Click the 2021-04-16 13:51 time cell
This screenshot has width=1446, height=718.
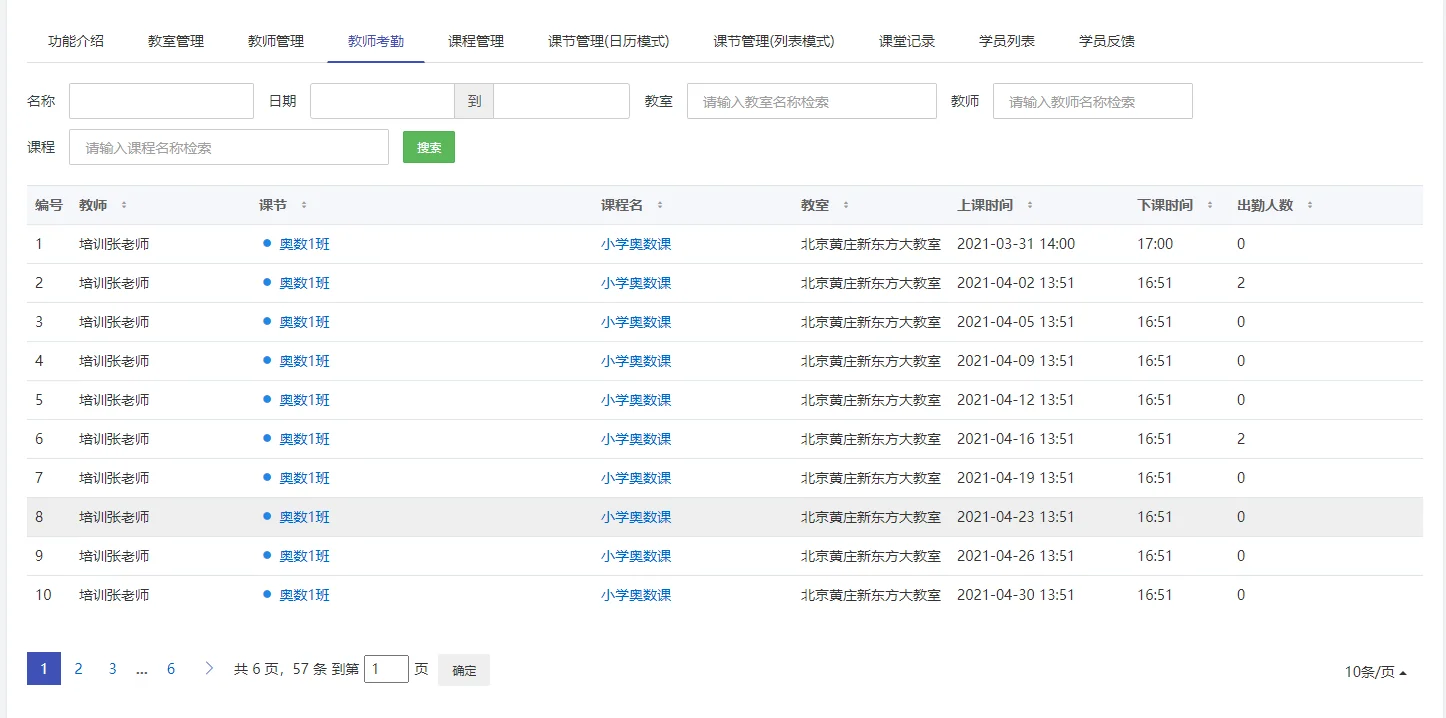(1016, 439)
